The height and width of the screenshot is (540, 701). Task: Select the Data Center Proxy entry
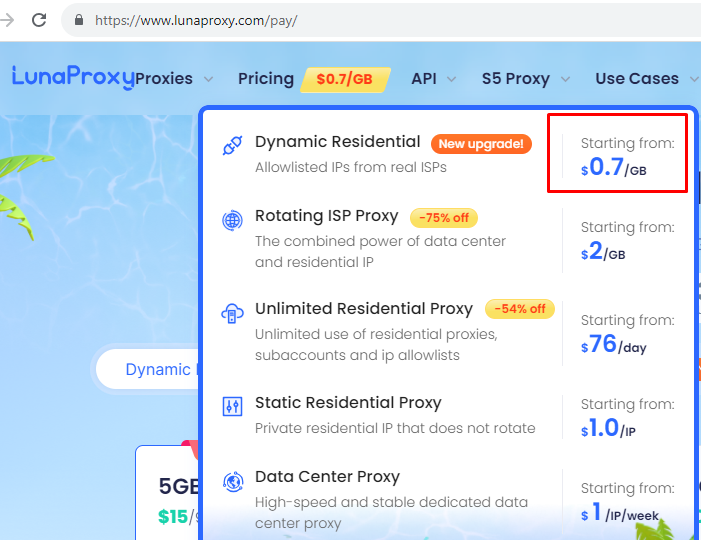click(x=327, y=477)
